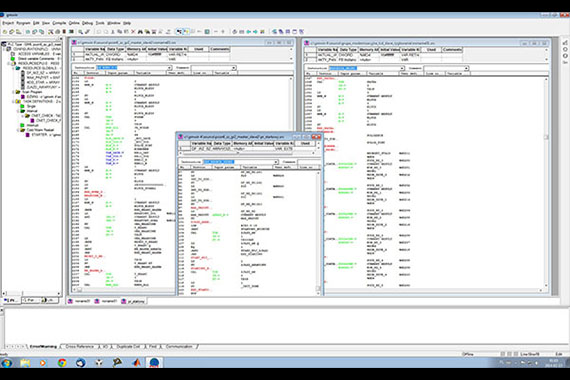Click the Thunderbird icon in the taskbar
The image size is (570, 380).
[80, 363]
